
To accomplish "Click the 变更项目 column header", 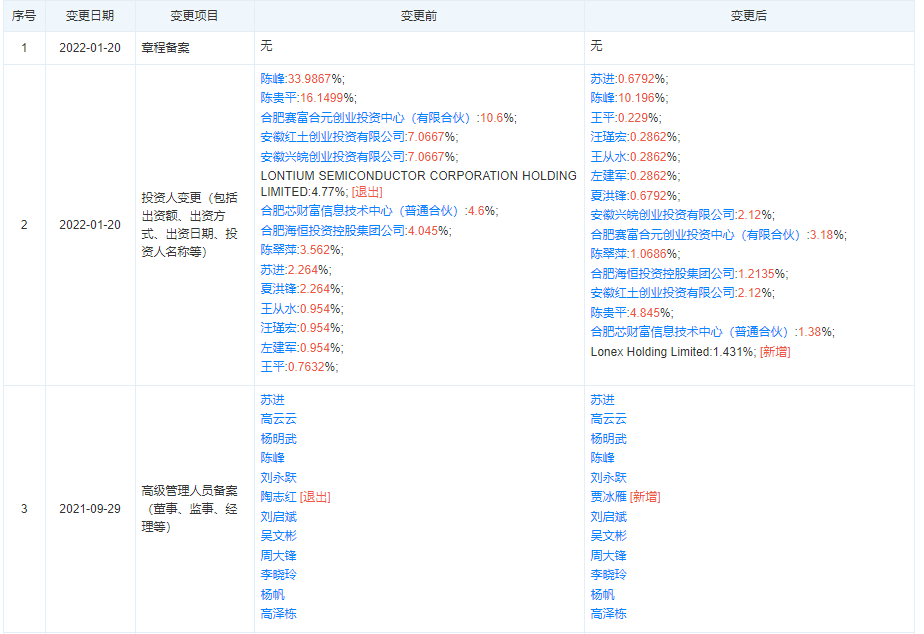I will tap(194, 16).
